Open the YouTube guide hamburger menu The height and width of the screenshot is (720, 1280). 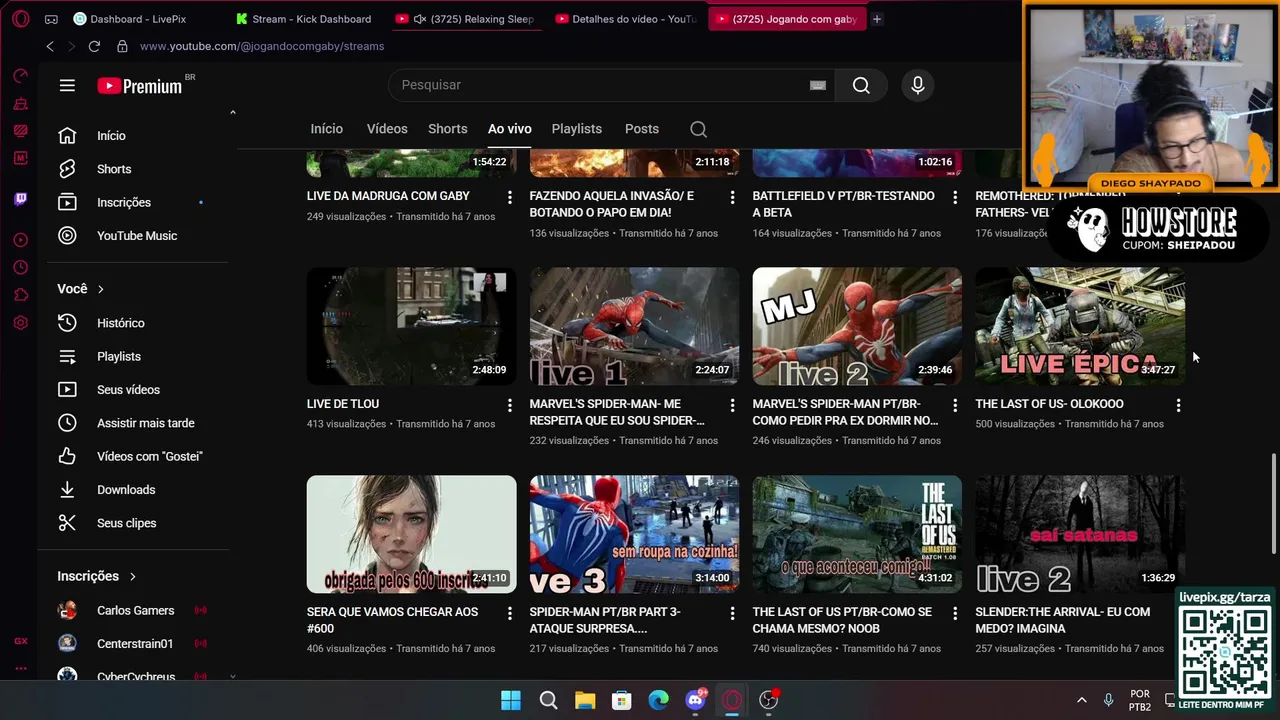(x=67, y=86)
